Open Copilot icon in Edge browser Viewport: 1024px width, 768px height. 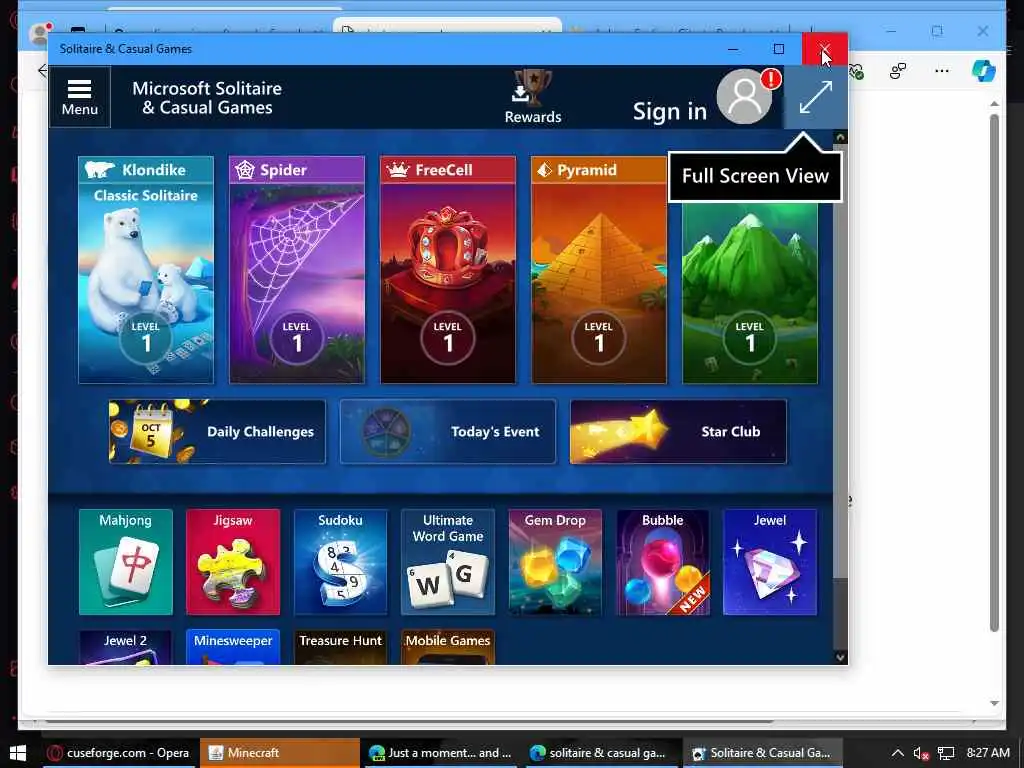pyautogui.click(x=984, y=71)
